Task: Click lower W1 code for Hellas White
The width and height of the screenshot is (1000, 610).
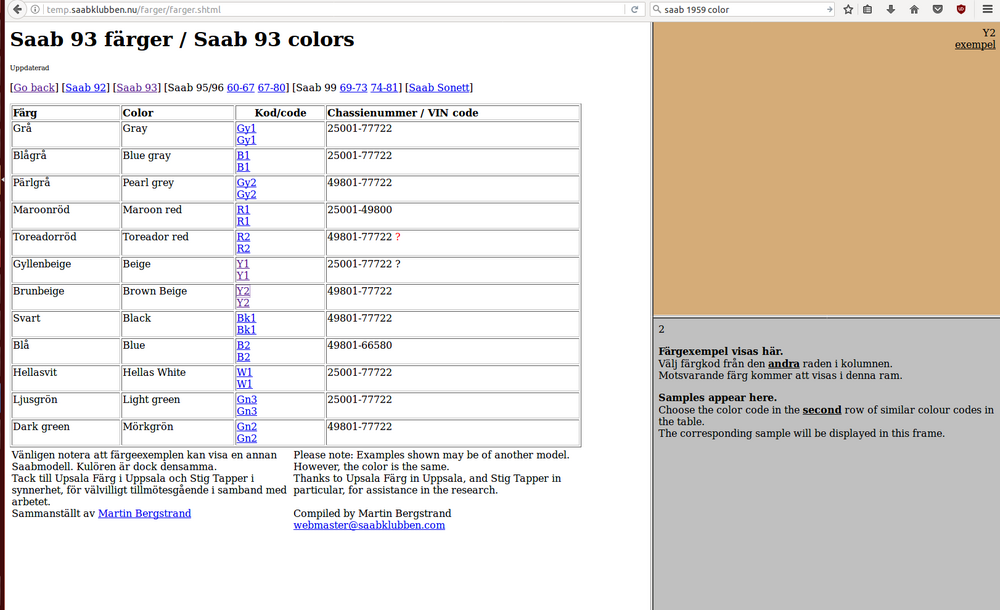Action: point(244,384)
